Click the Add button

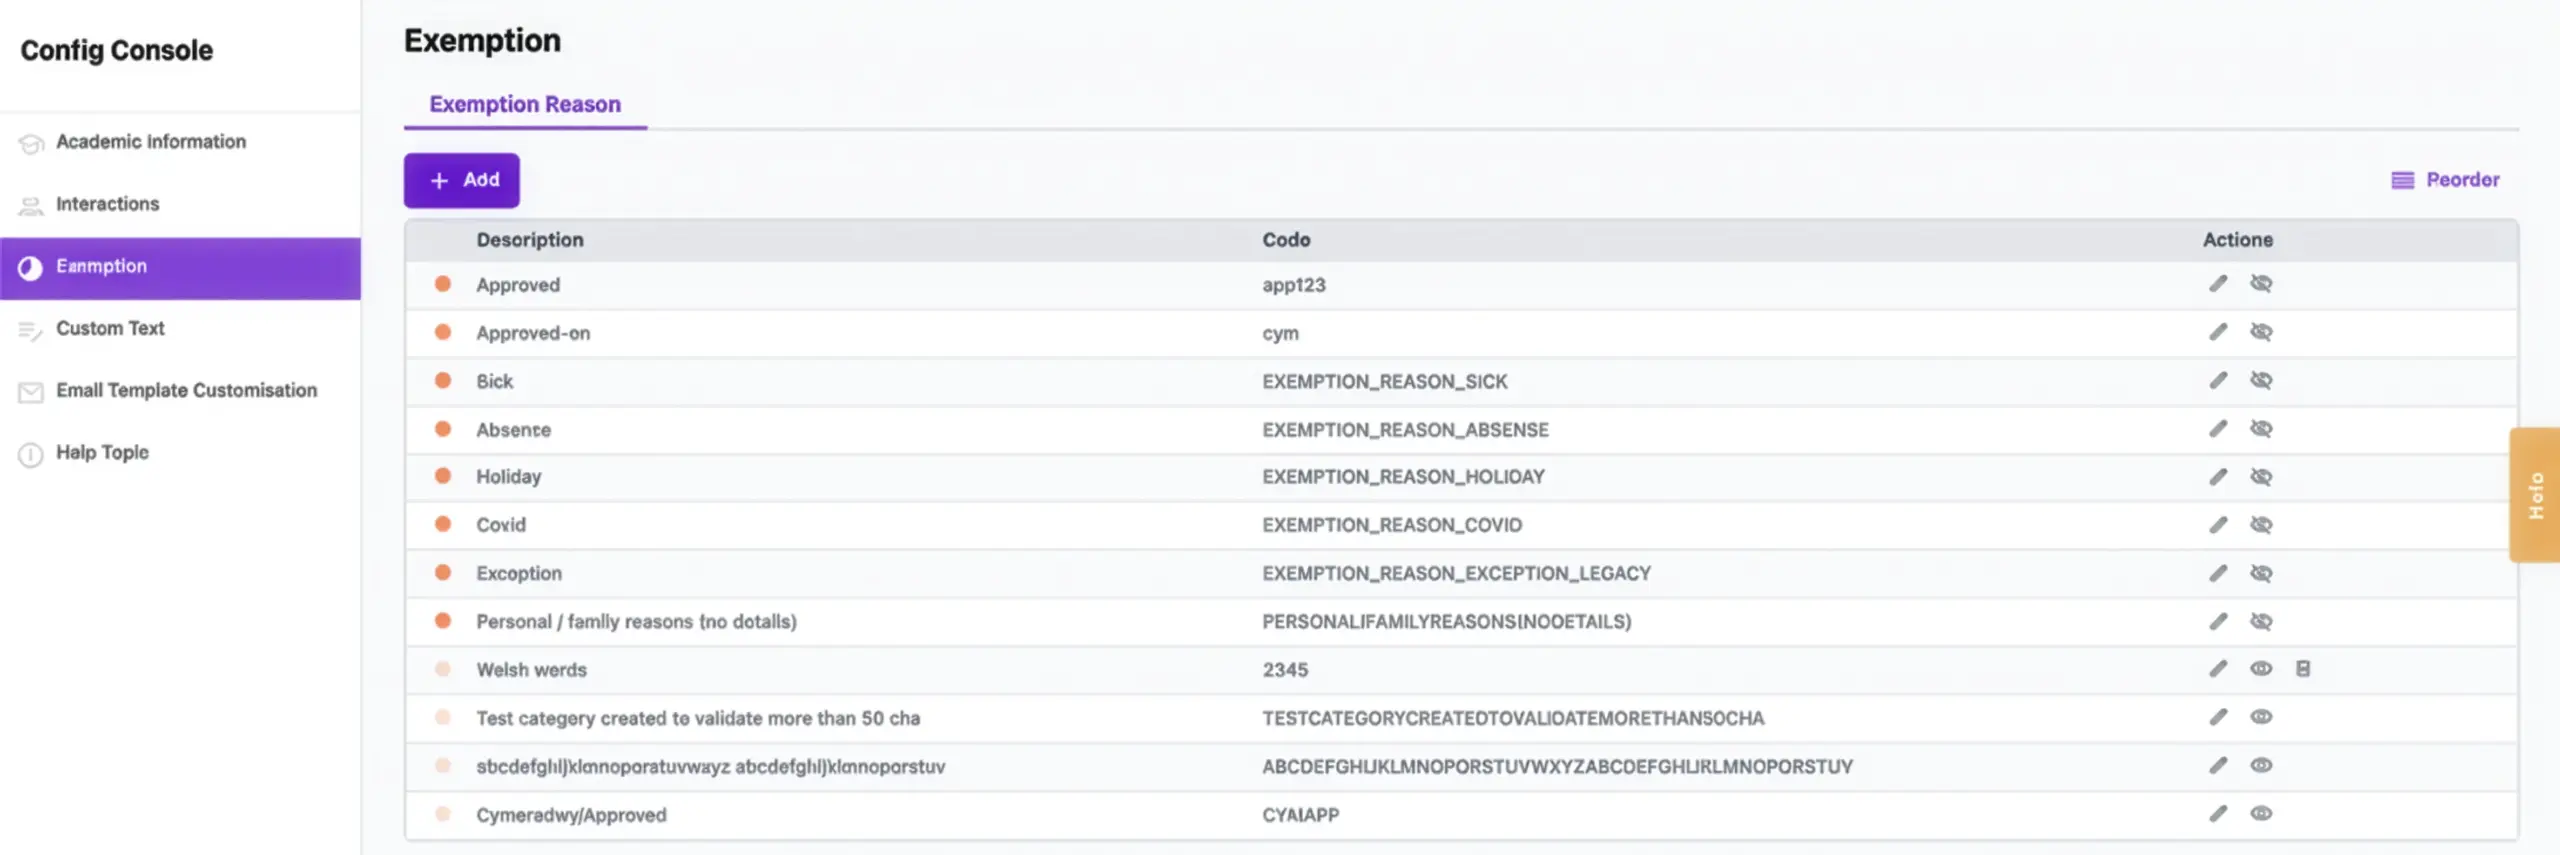click(x=462, y=180)
